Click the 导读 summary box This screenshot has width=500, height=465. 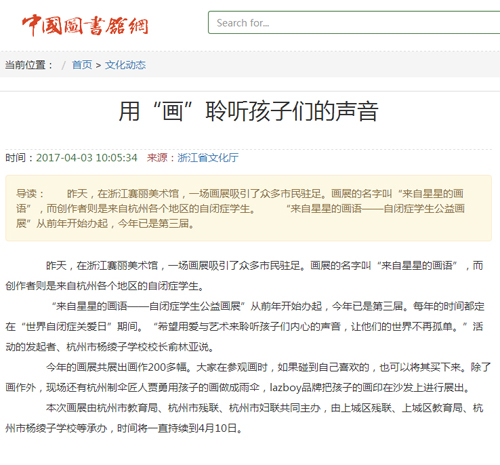pyautogui.click(x=248, y=208)
